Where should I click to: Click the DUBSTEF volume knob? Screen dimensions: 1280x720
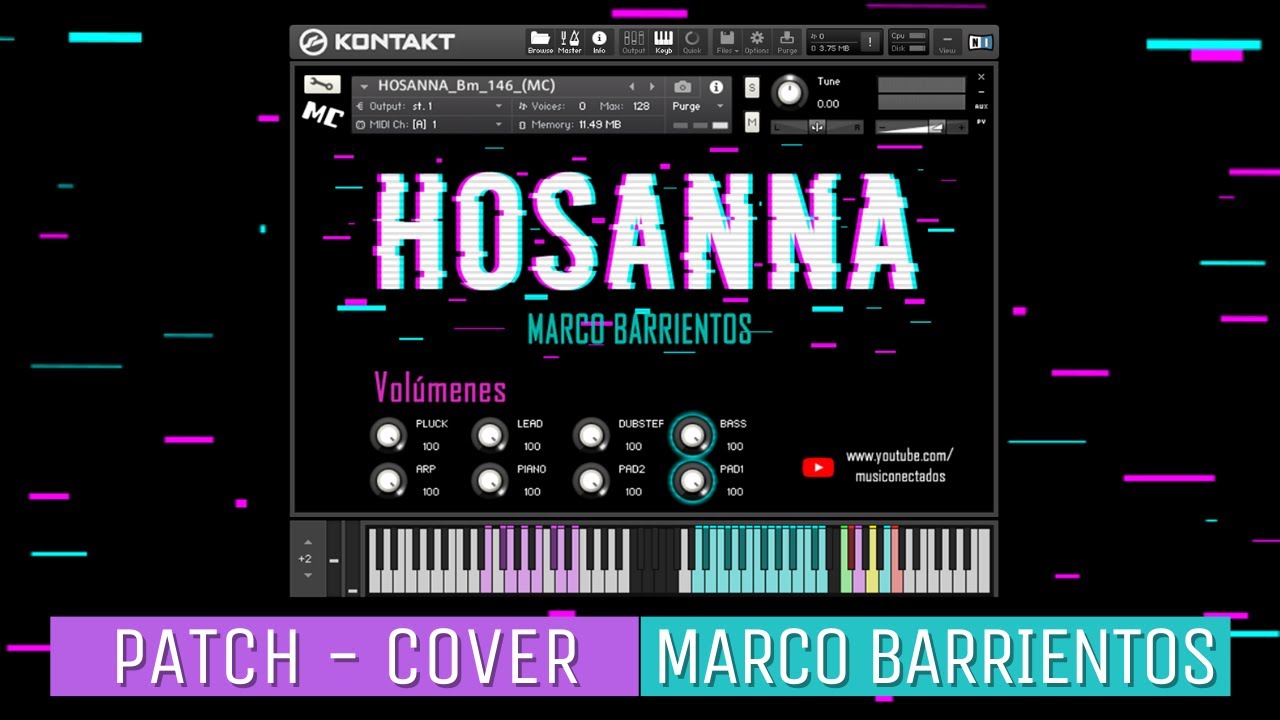click(591, 435)
